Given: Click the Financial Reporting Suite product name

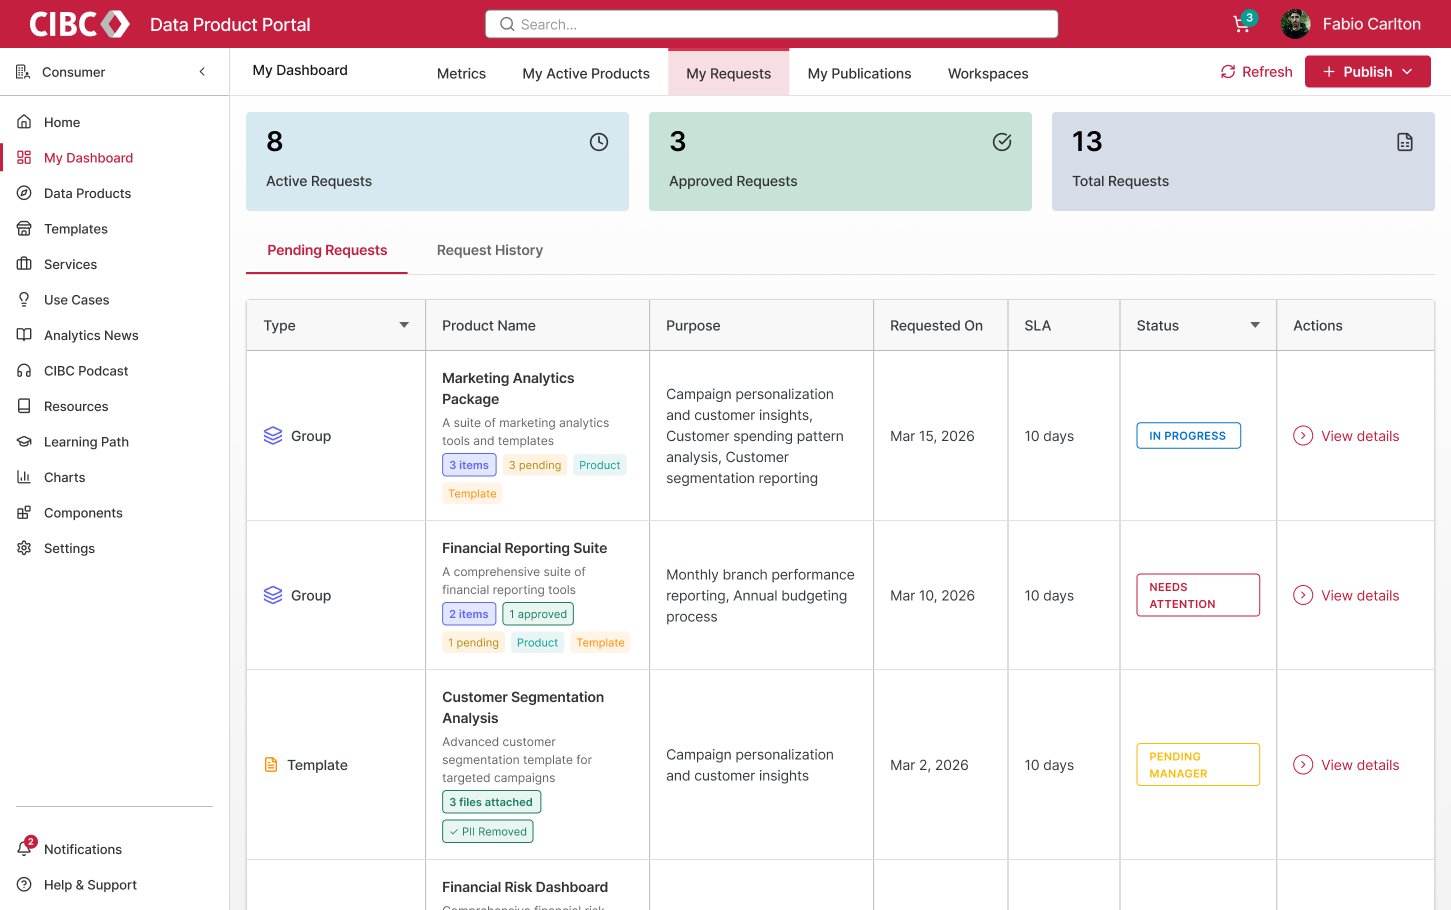Looking at the screenshot, I should (525, 548).
